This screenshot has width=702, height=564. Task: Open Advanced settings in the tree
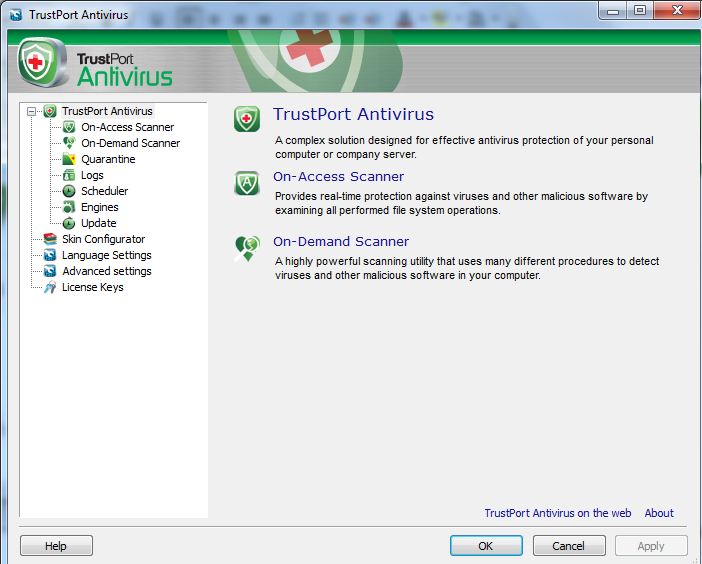[107, 271]
